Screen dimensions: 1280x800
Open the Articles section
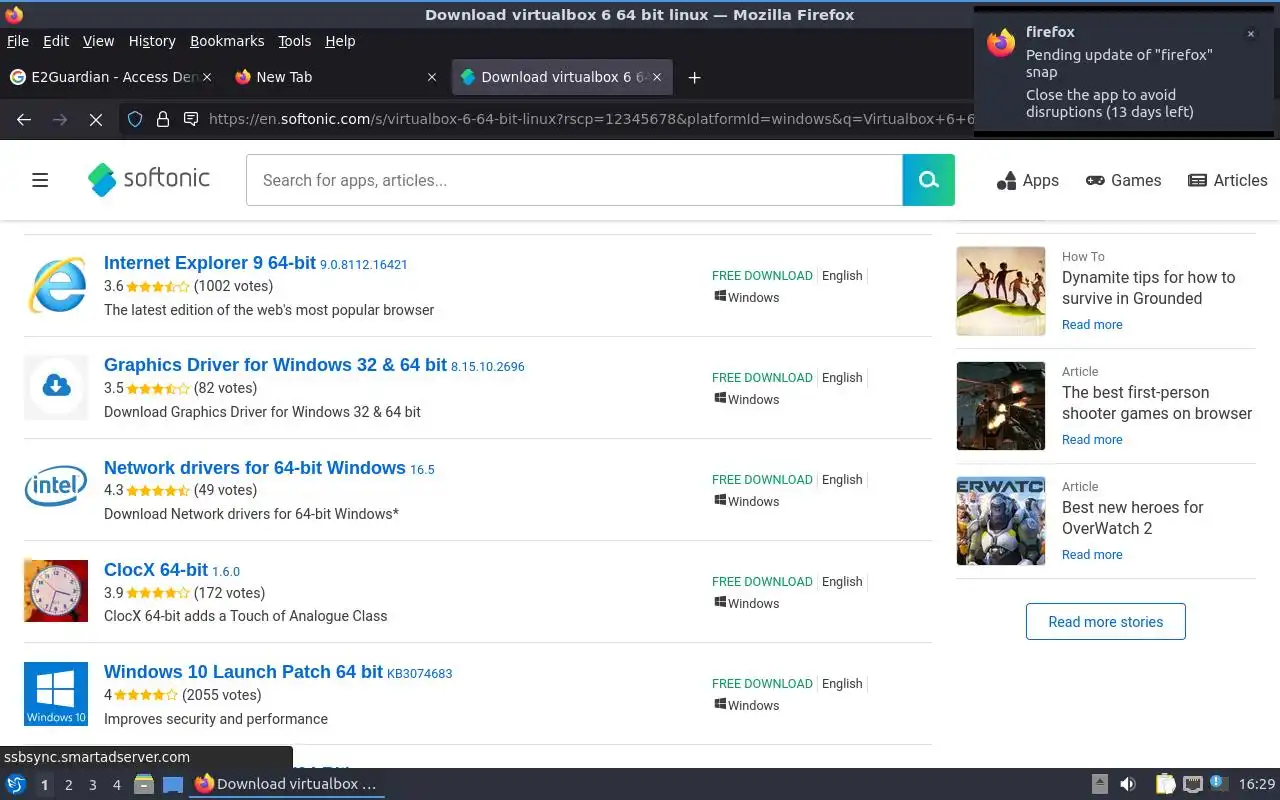1228,181
